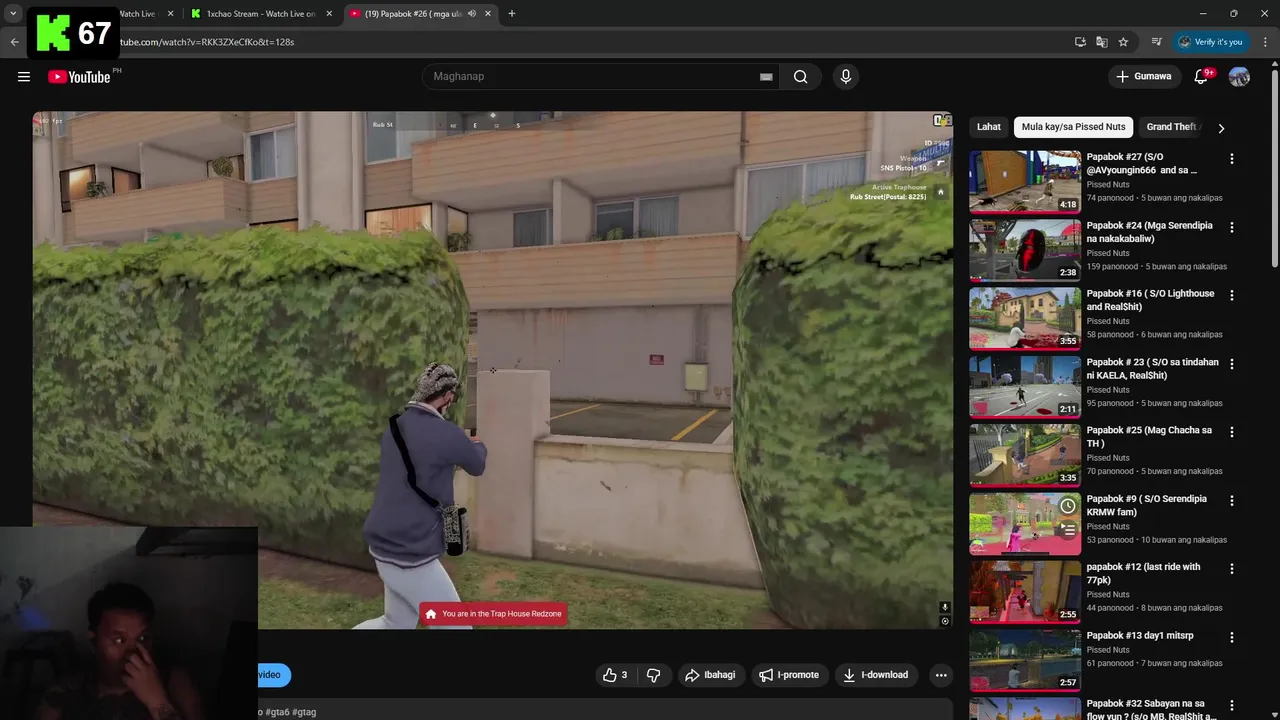Click the I-download button
This screenshot has height=720, width=1280.
[875, 675]
